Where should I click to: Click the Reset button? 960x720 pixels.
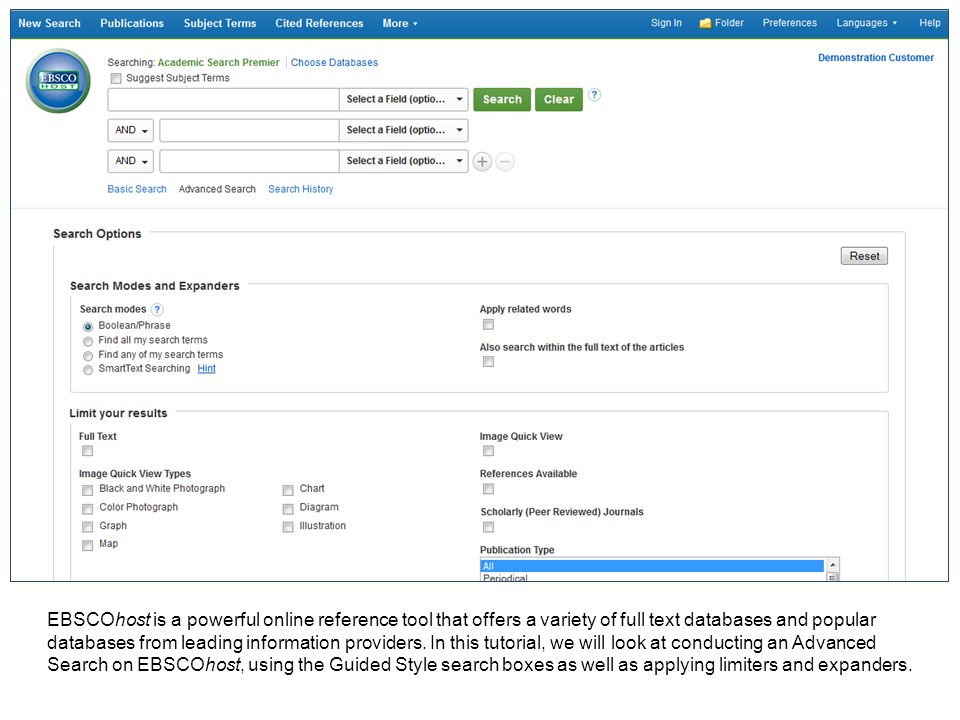[864, 256]
